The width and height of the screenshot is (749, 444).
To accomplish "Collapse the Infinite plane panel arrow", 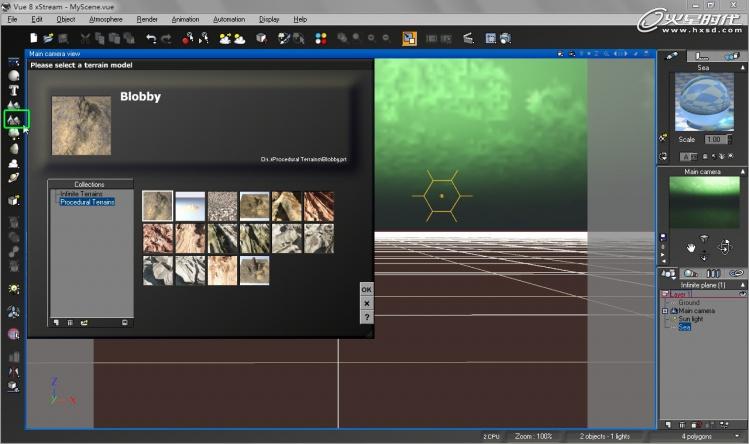I will [742, 285].
